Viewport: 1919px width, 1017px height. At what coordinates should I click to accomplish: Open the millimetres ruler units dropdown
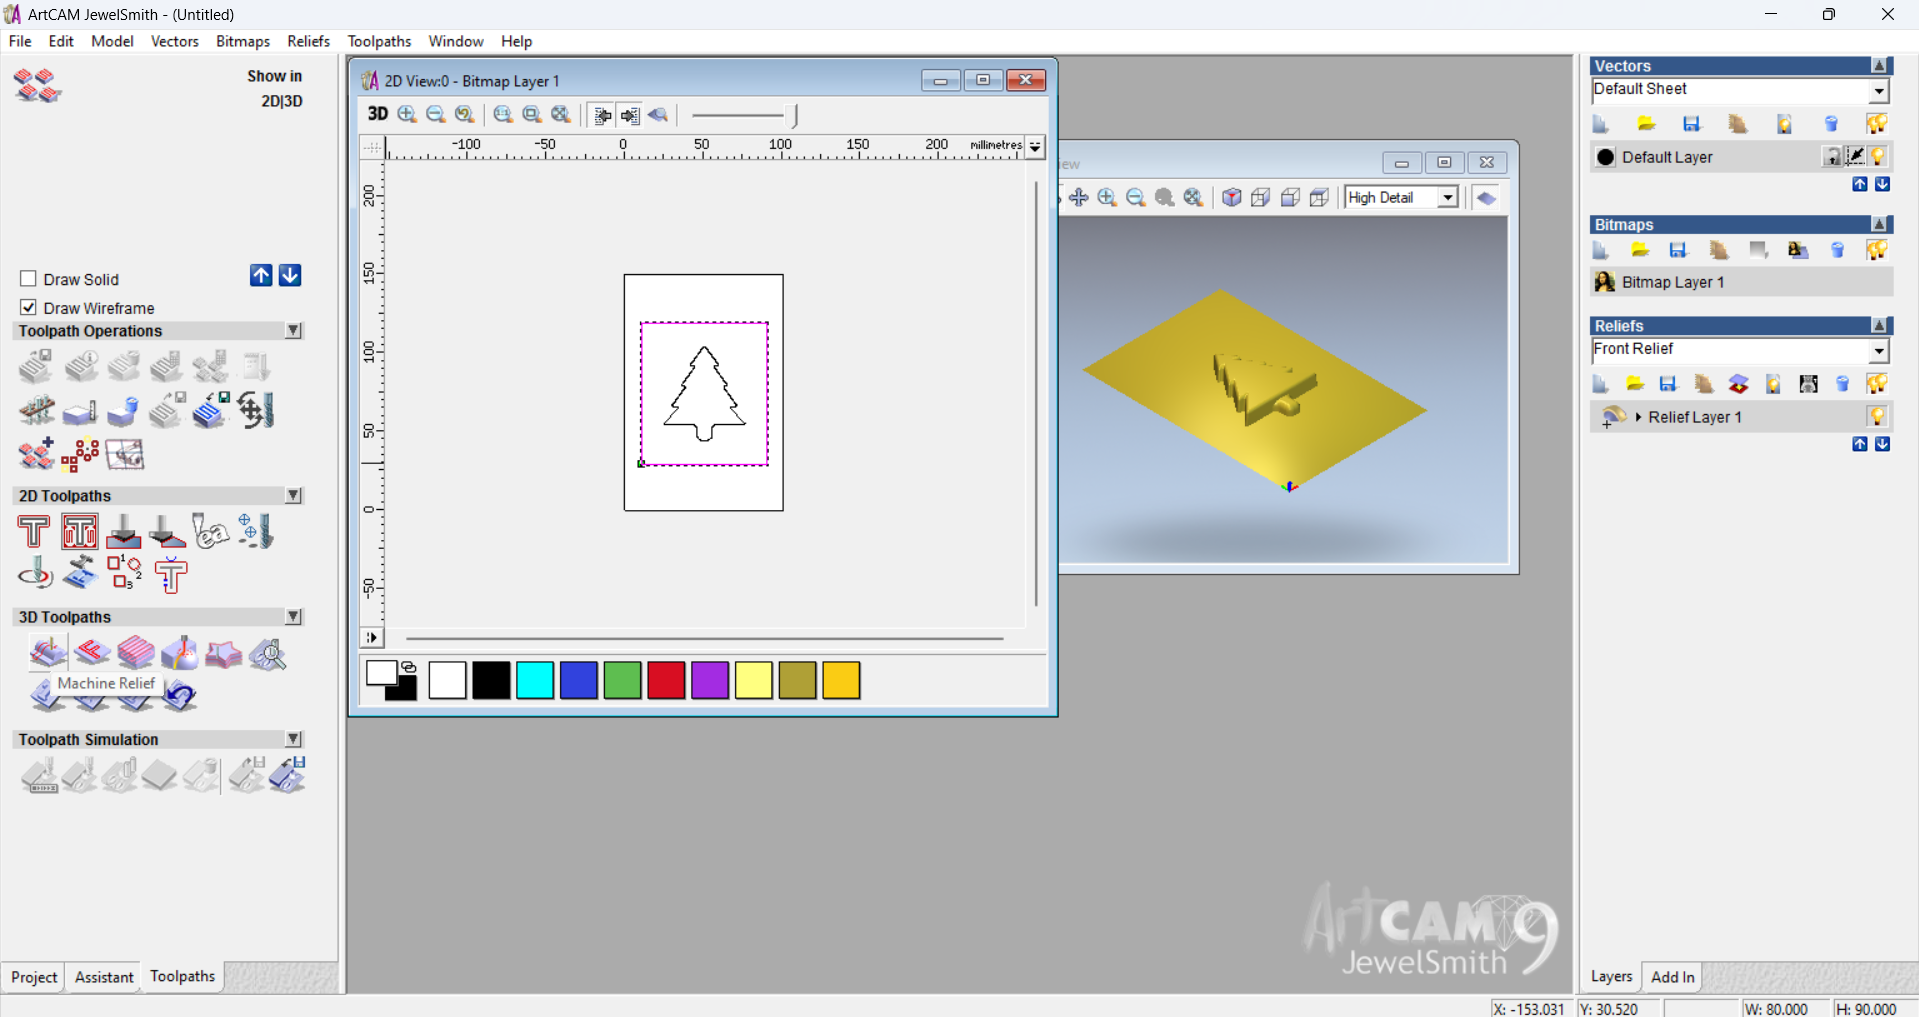click(1035, 146)
